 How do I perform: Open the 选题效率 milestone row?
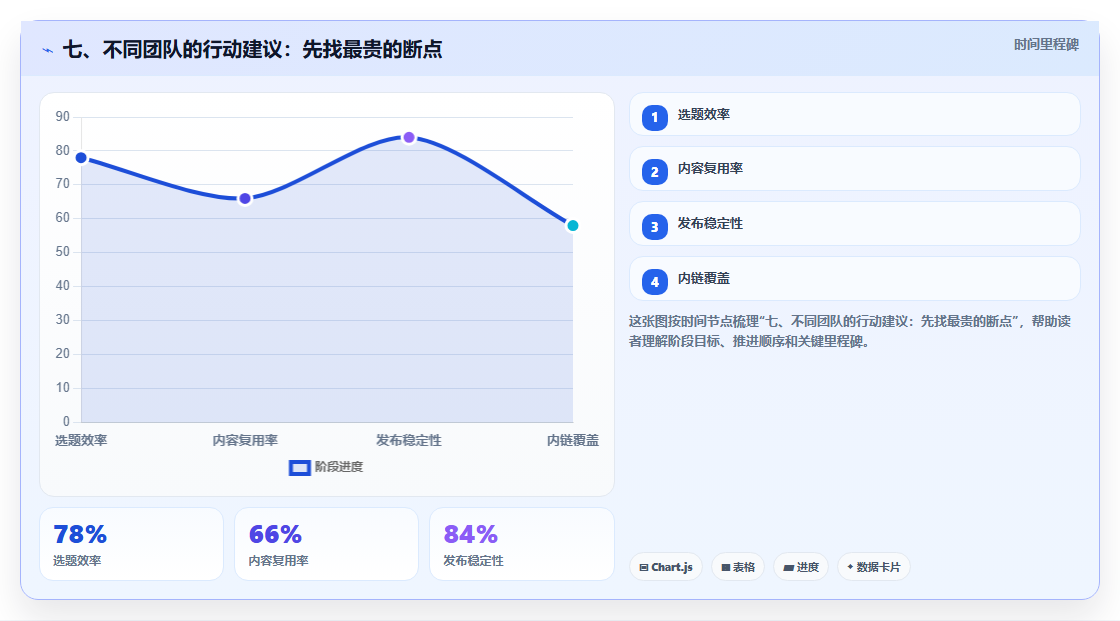854,114
